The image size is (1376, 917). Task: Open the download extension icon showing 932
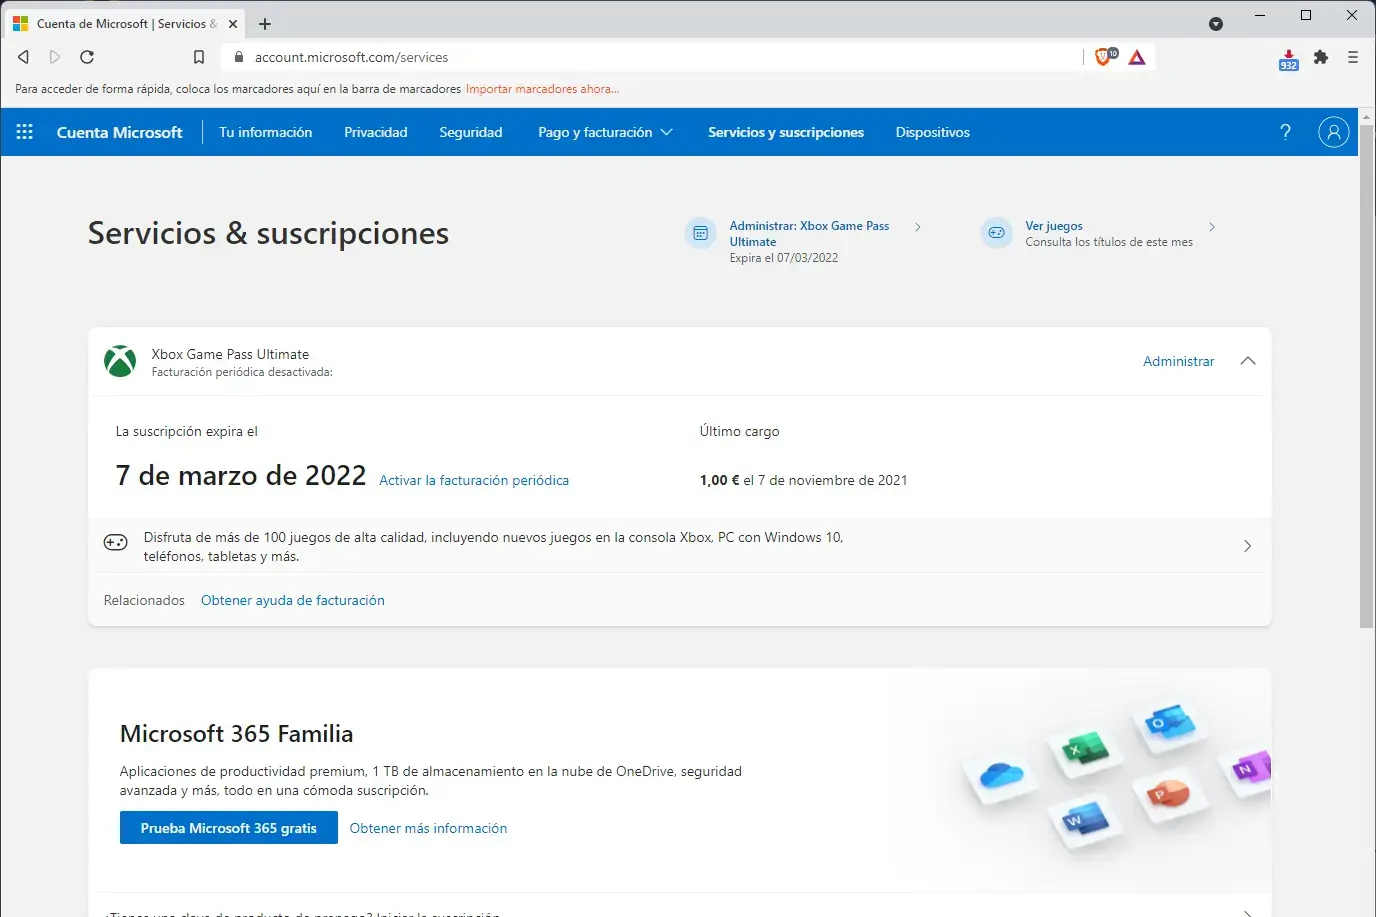(x=1288, y=60)
